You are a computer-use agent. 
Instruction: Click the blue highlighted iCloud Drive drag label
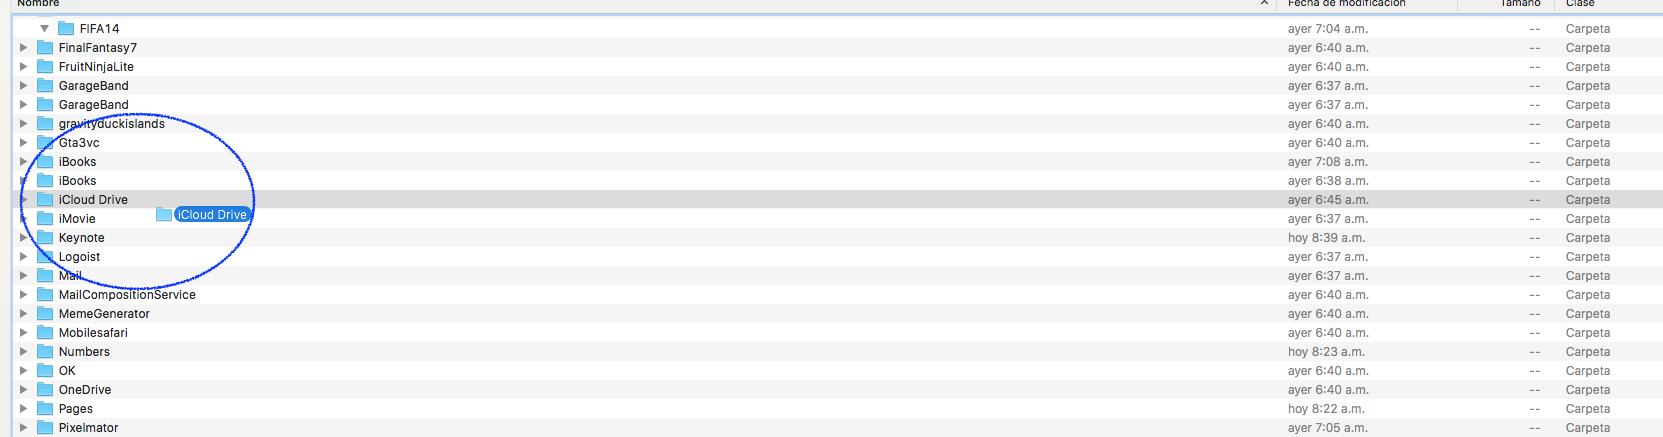[212, 215]
